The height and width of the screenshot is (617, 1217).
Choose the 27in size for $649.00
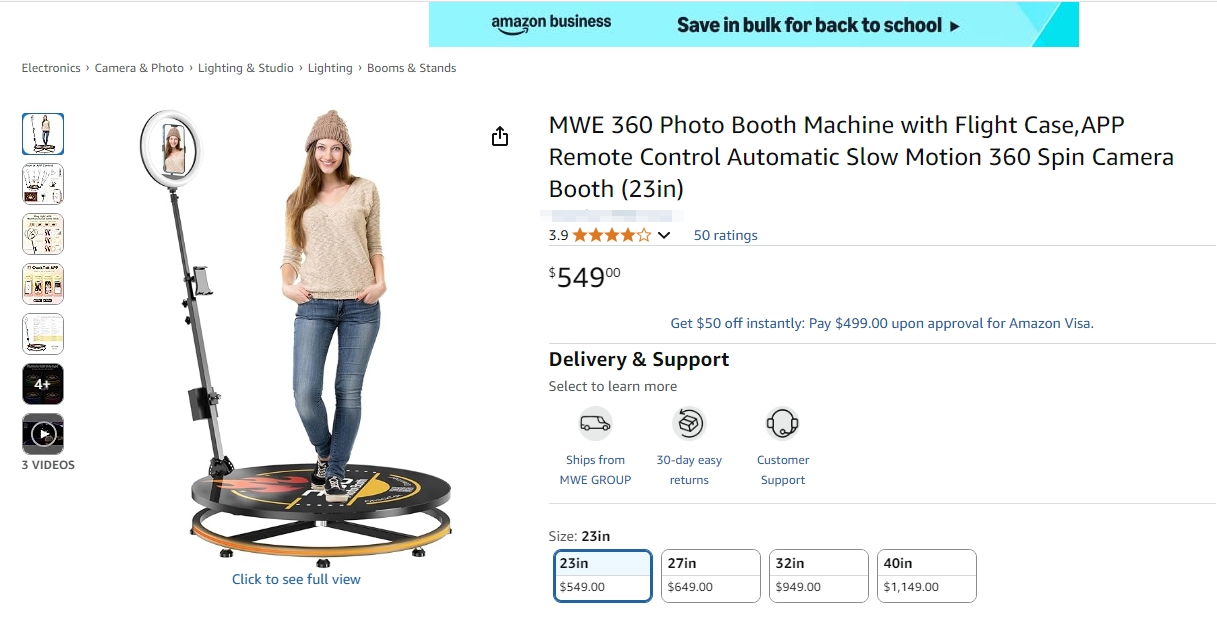pos(711,575)
